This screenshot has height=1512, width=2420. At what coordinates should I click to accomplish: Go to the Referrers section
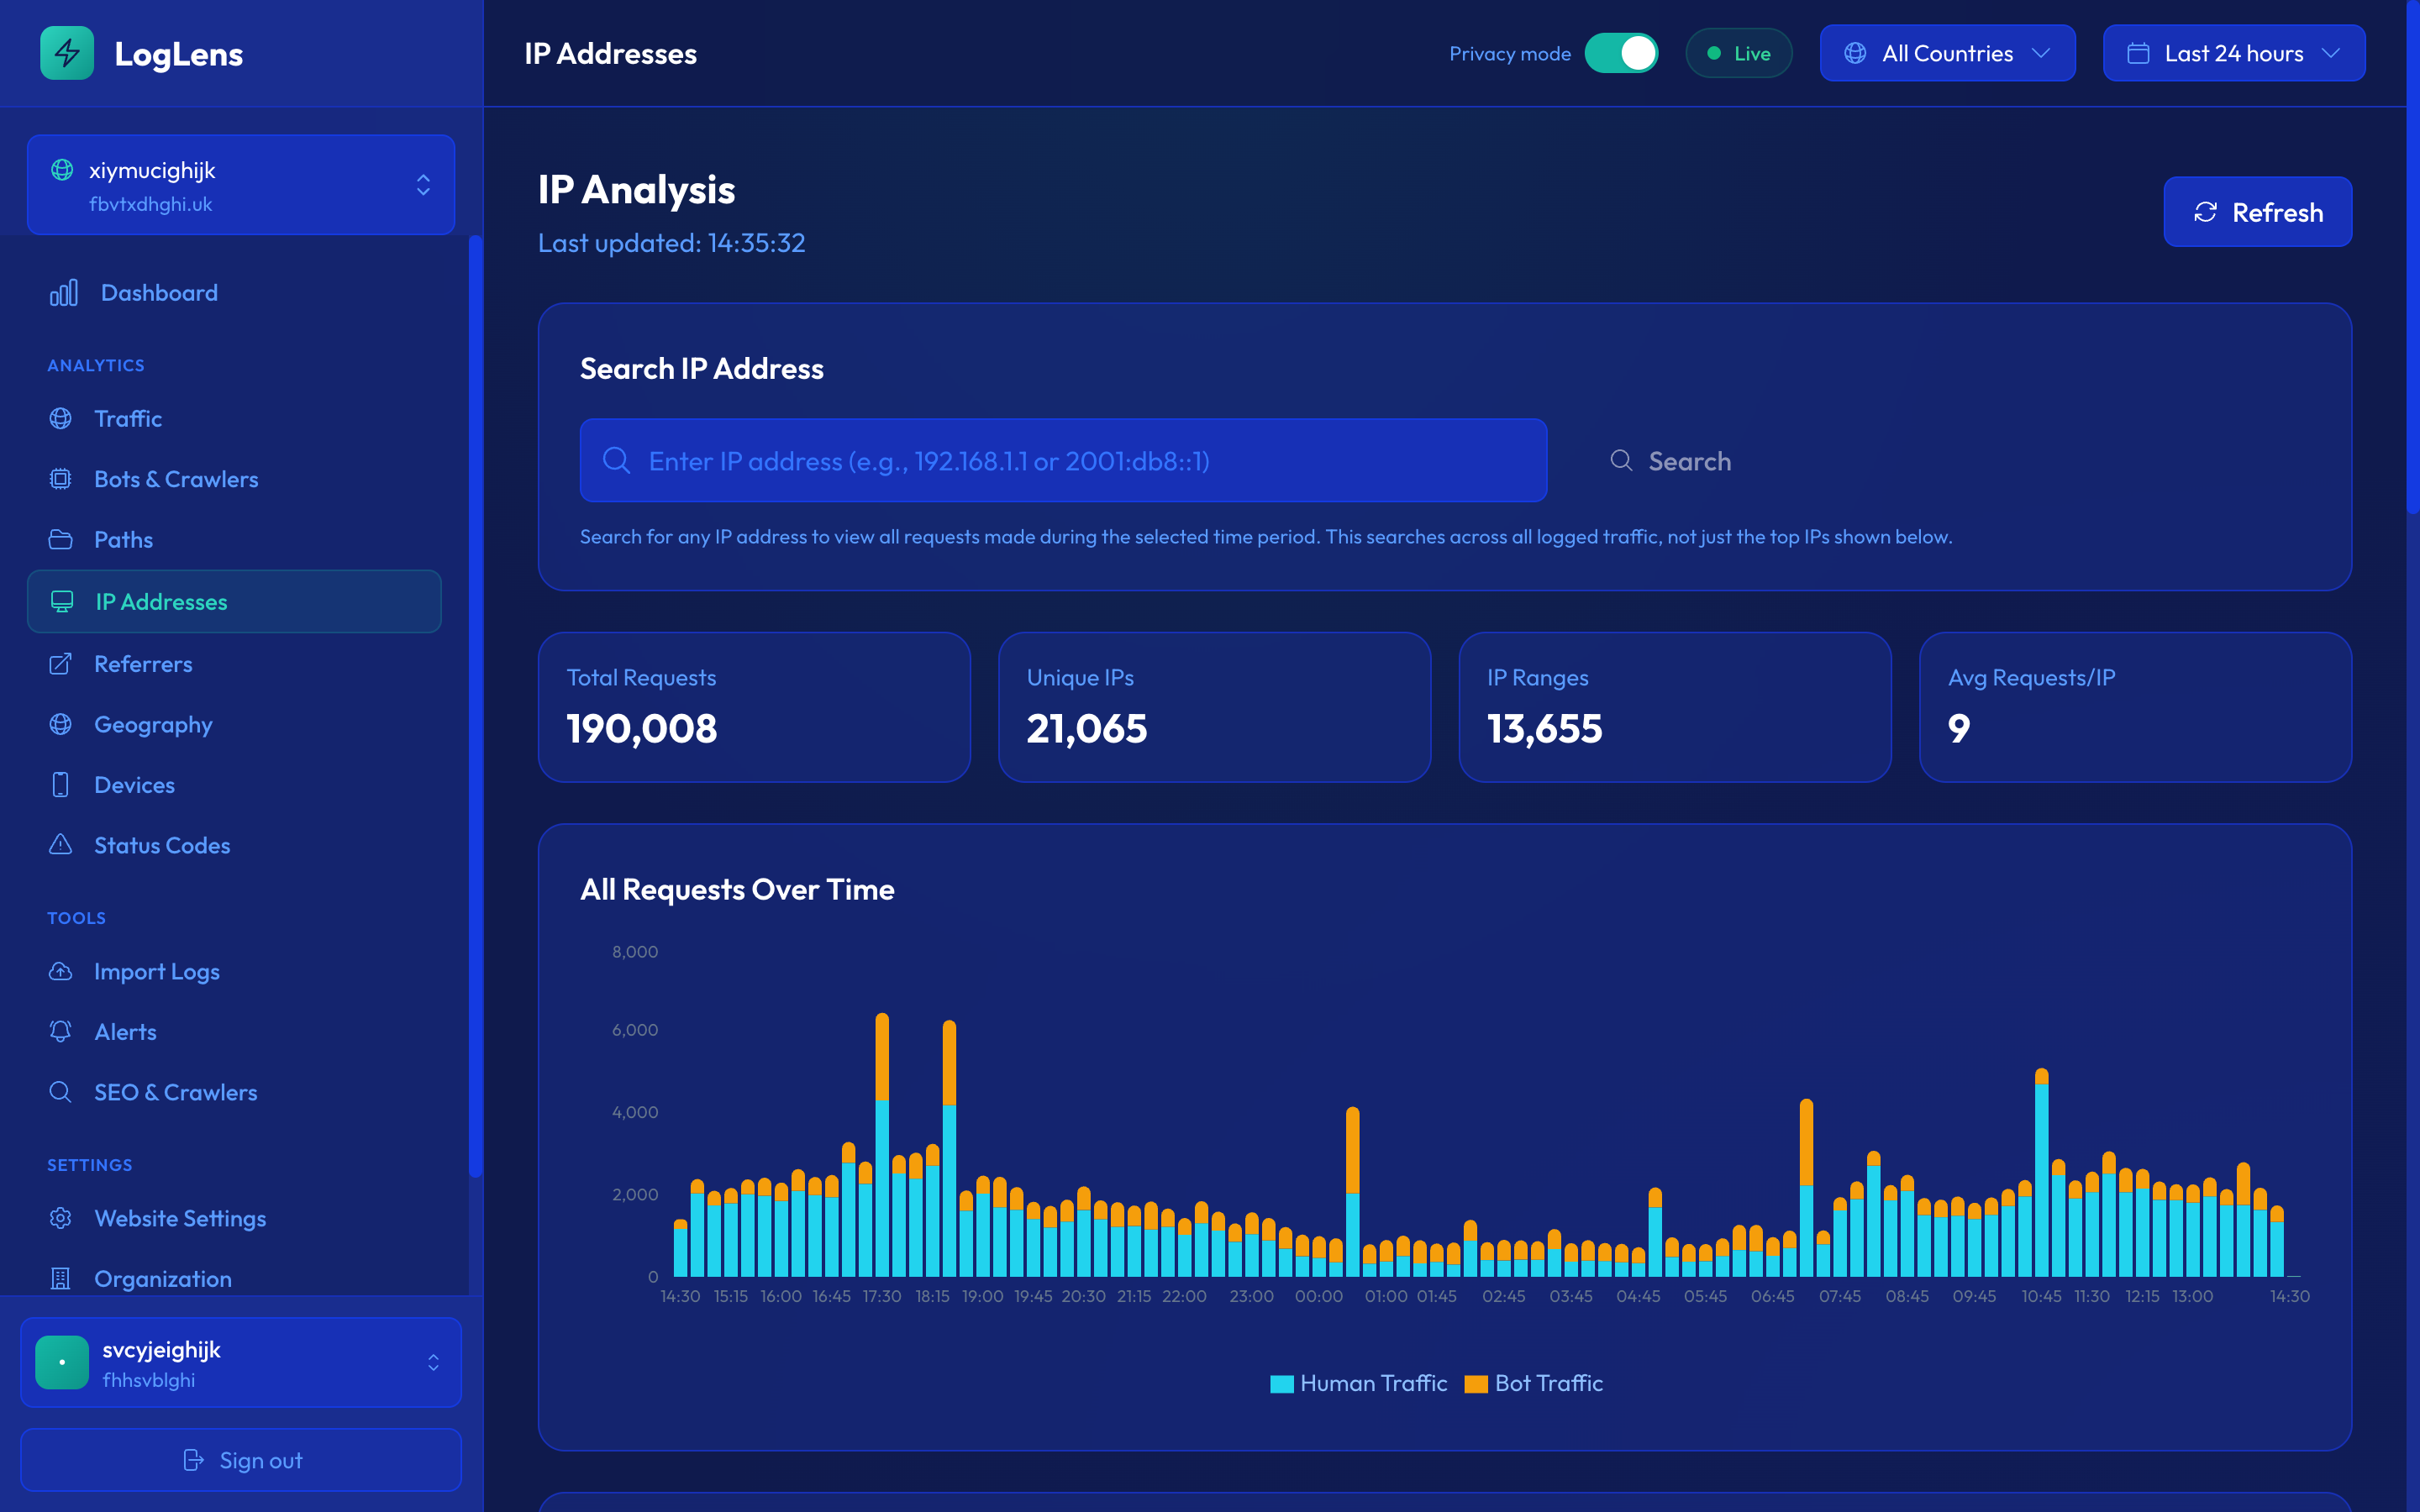pos(143,664)
